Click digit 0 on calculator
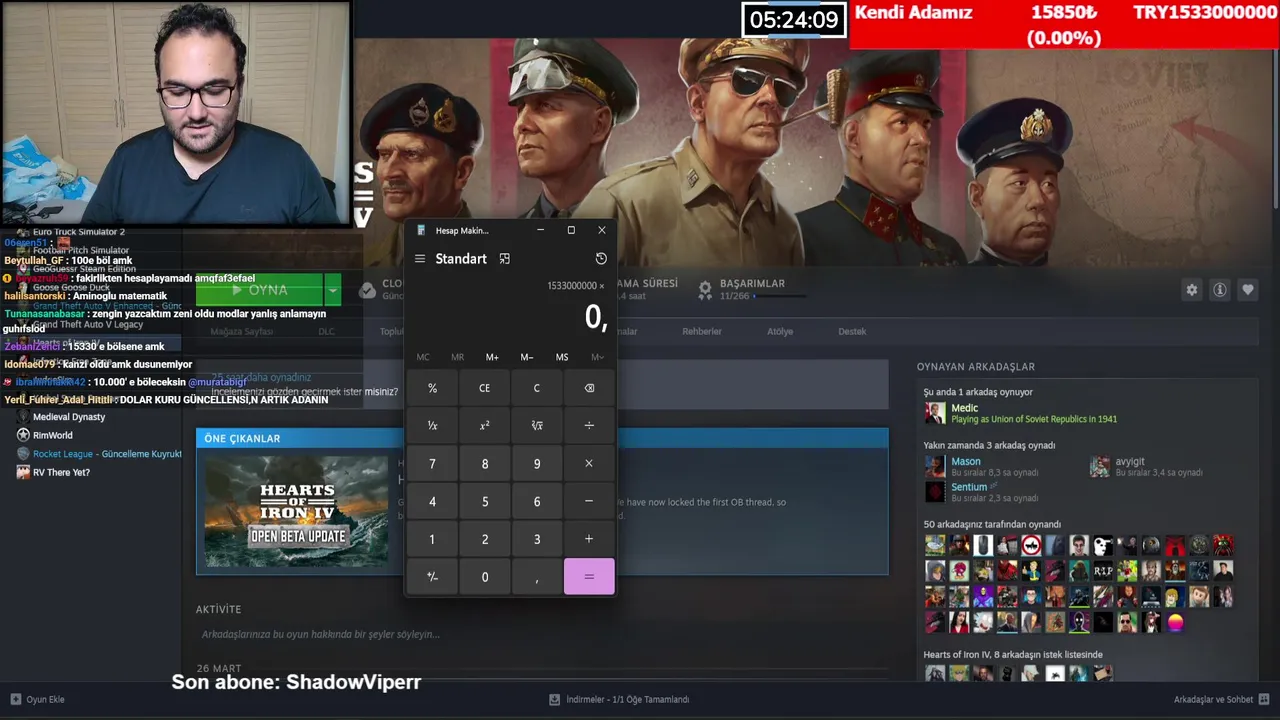 [484, 577]
